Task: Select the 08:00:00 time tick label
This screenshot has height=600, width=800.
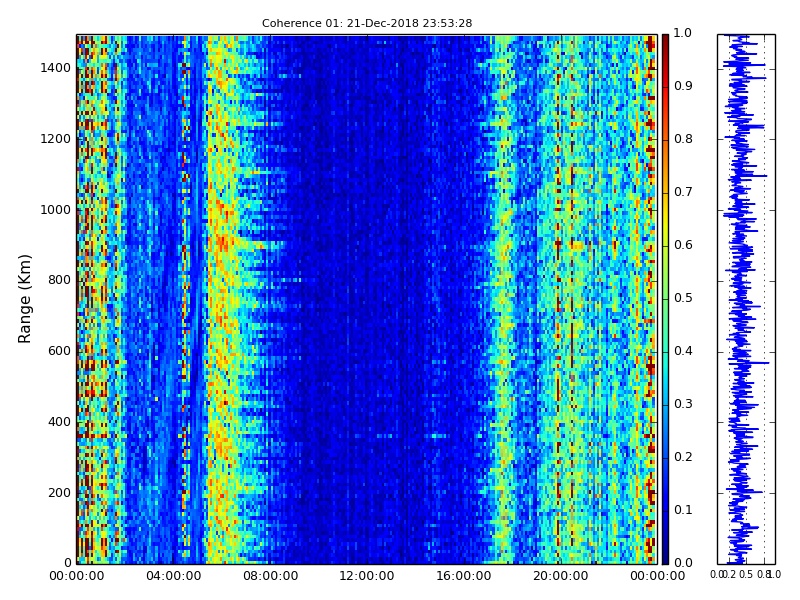Action: [270, 577]
